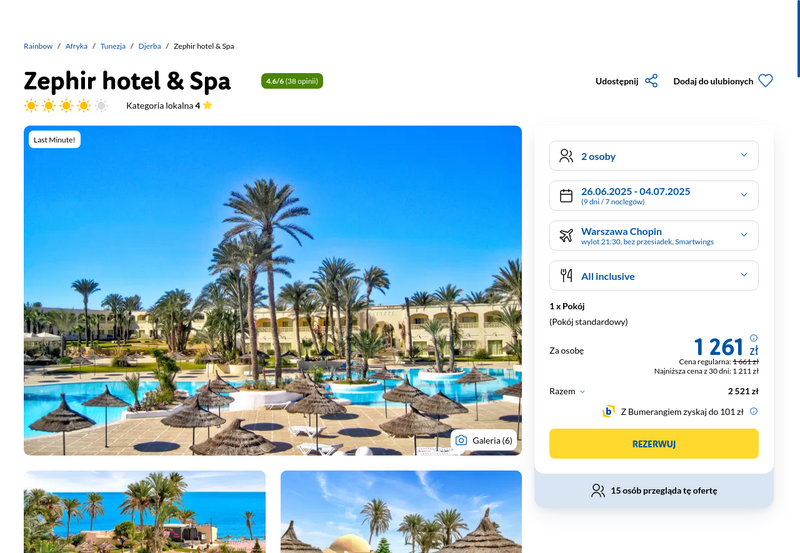Click the share icon next to Udostępnij
Screen dimensions: 800x553
651,81
